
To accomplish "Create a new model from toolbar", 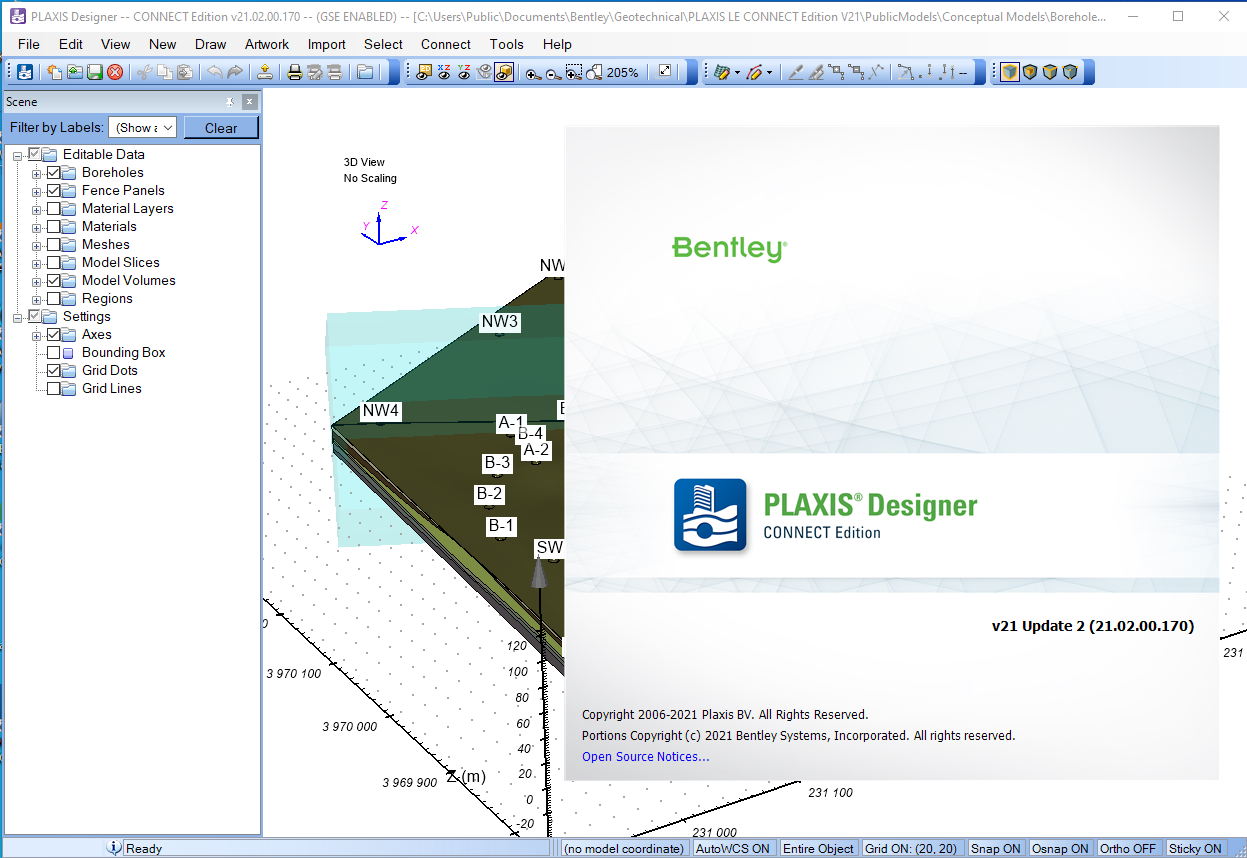I will 54,72.
